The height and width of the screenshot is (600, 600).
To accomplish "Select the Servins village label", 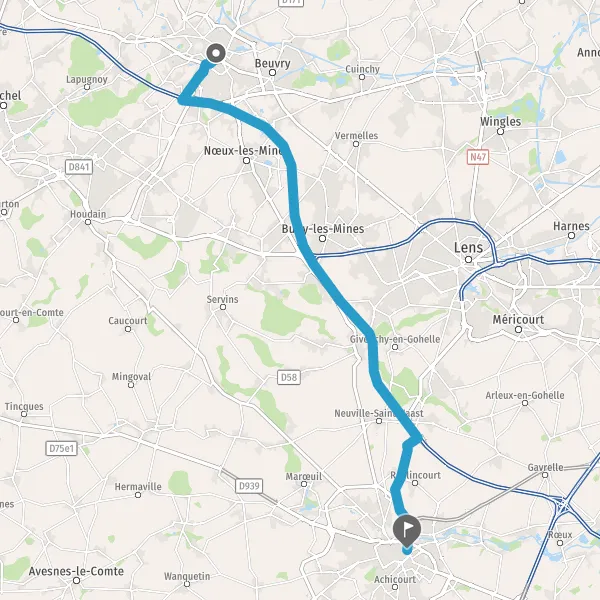I will (x=222, y=299).
